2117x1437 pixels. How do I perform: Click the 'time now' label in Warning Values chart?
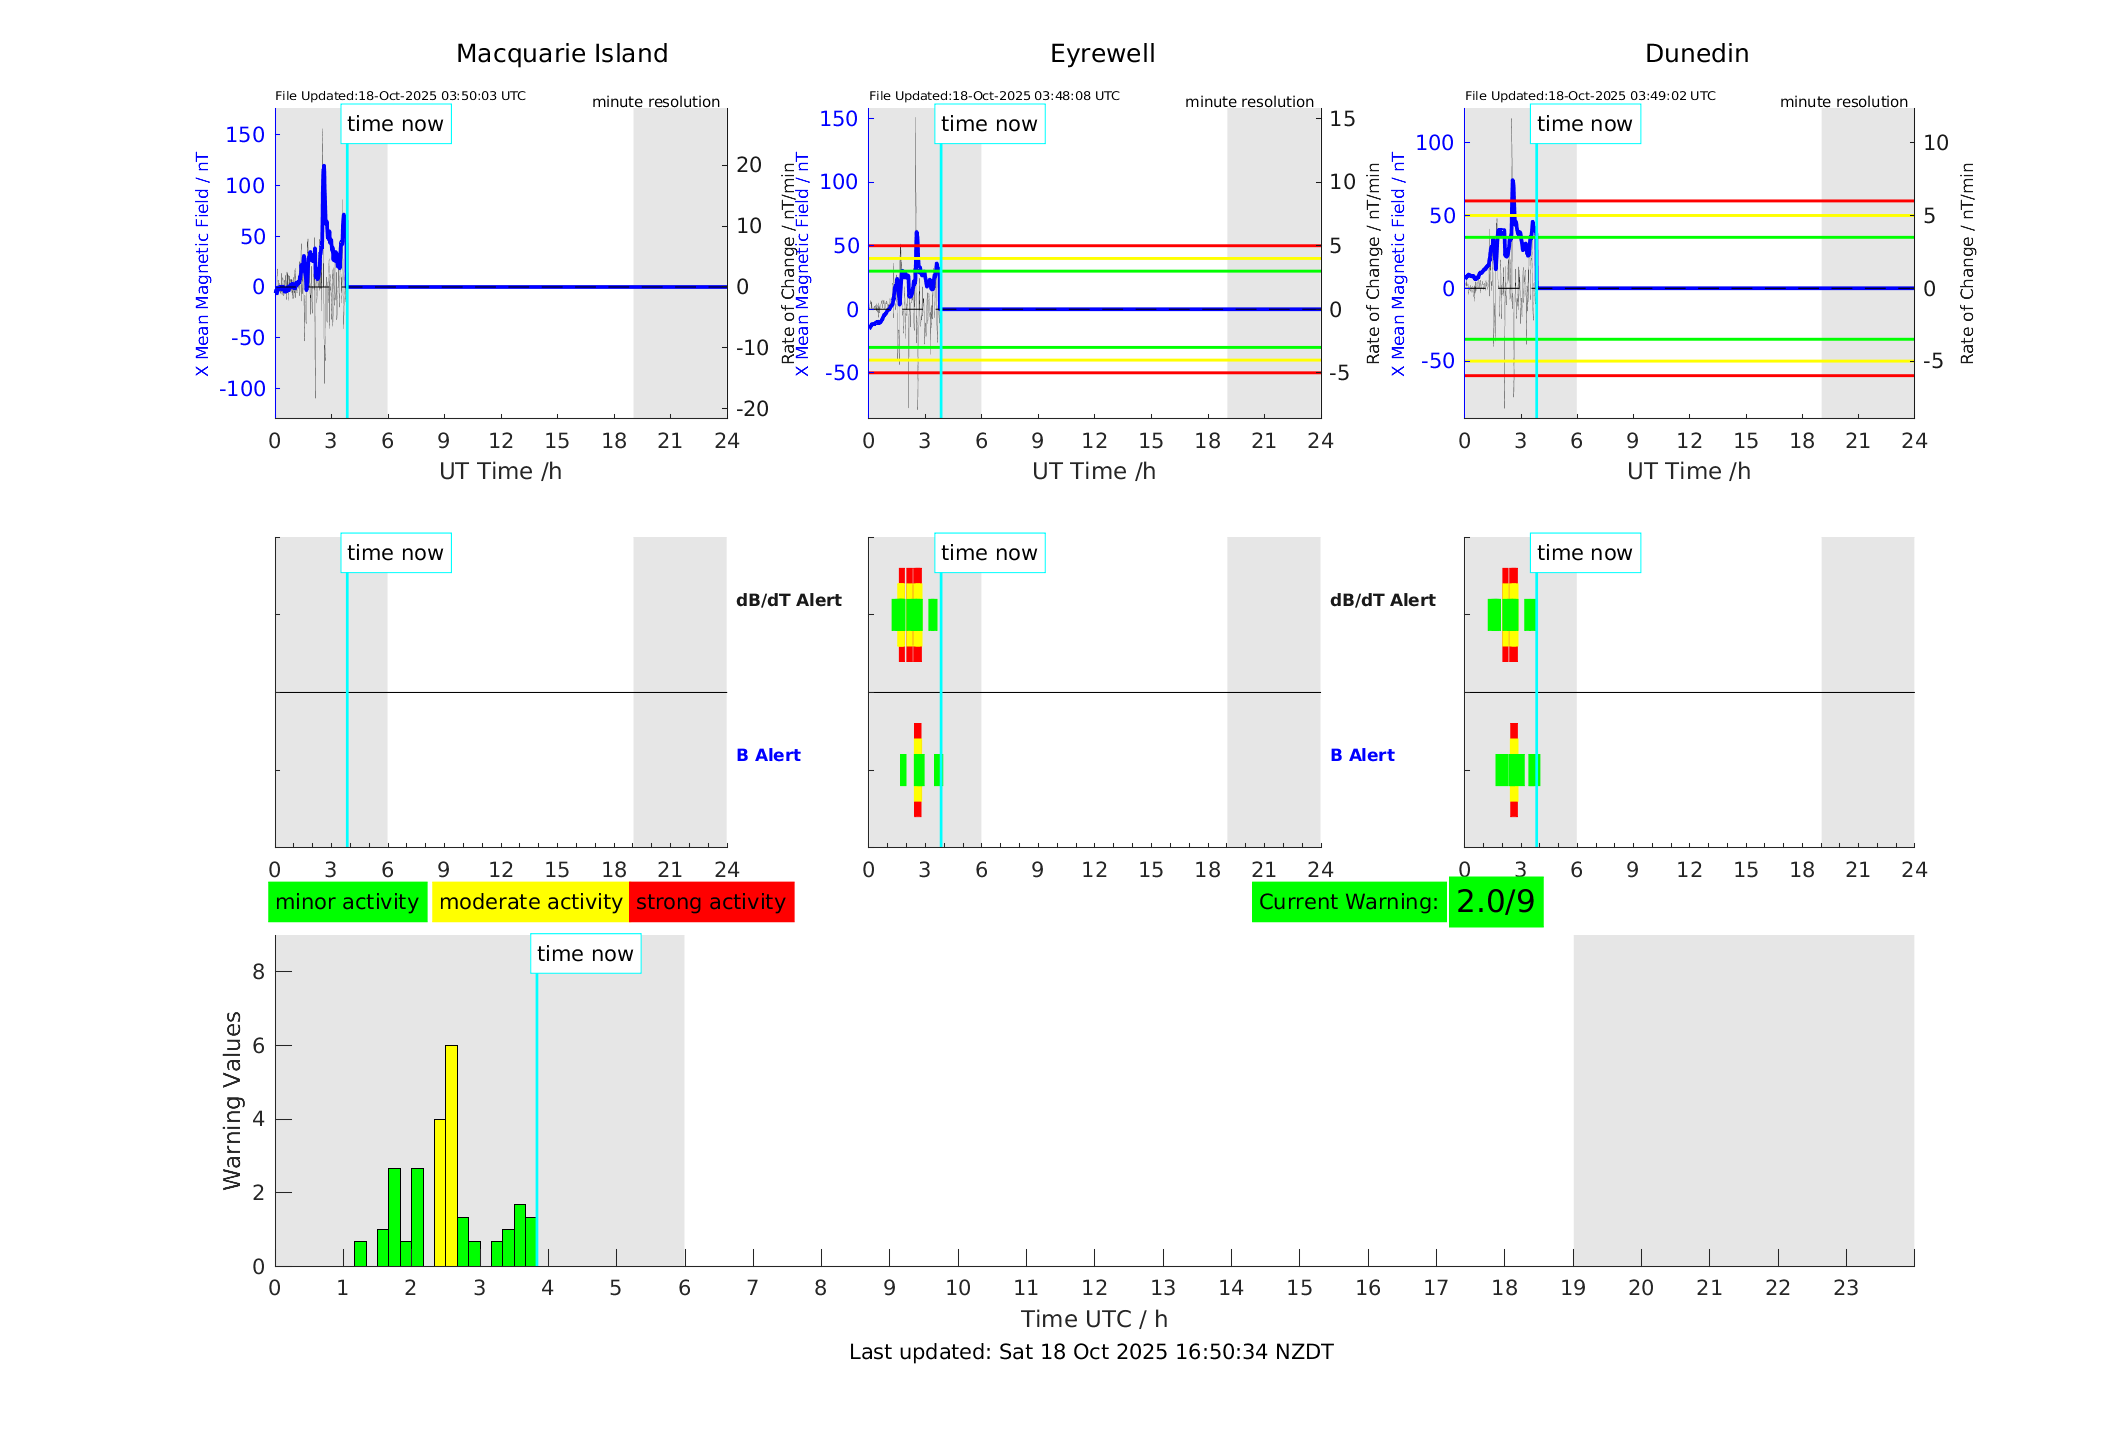pyautogui.click(x=585, y=954)
